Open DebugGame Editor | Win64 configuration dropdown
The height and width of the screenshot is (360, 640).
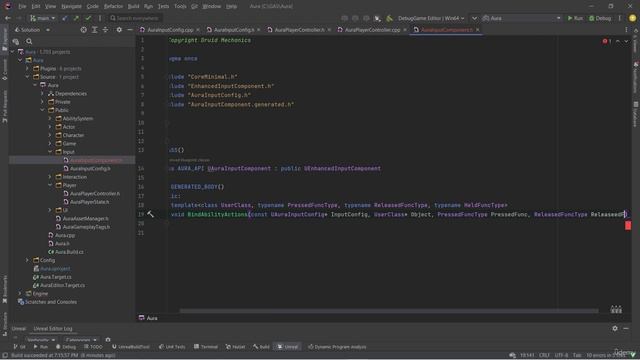tap(431, 18)
